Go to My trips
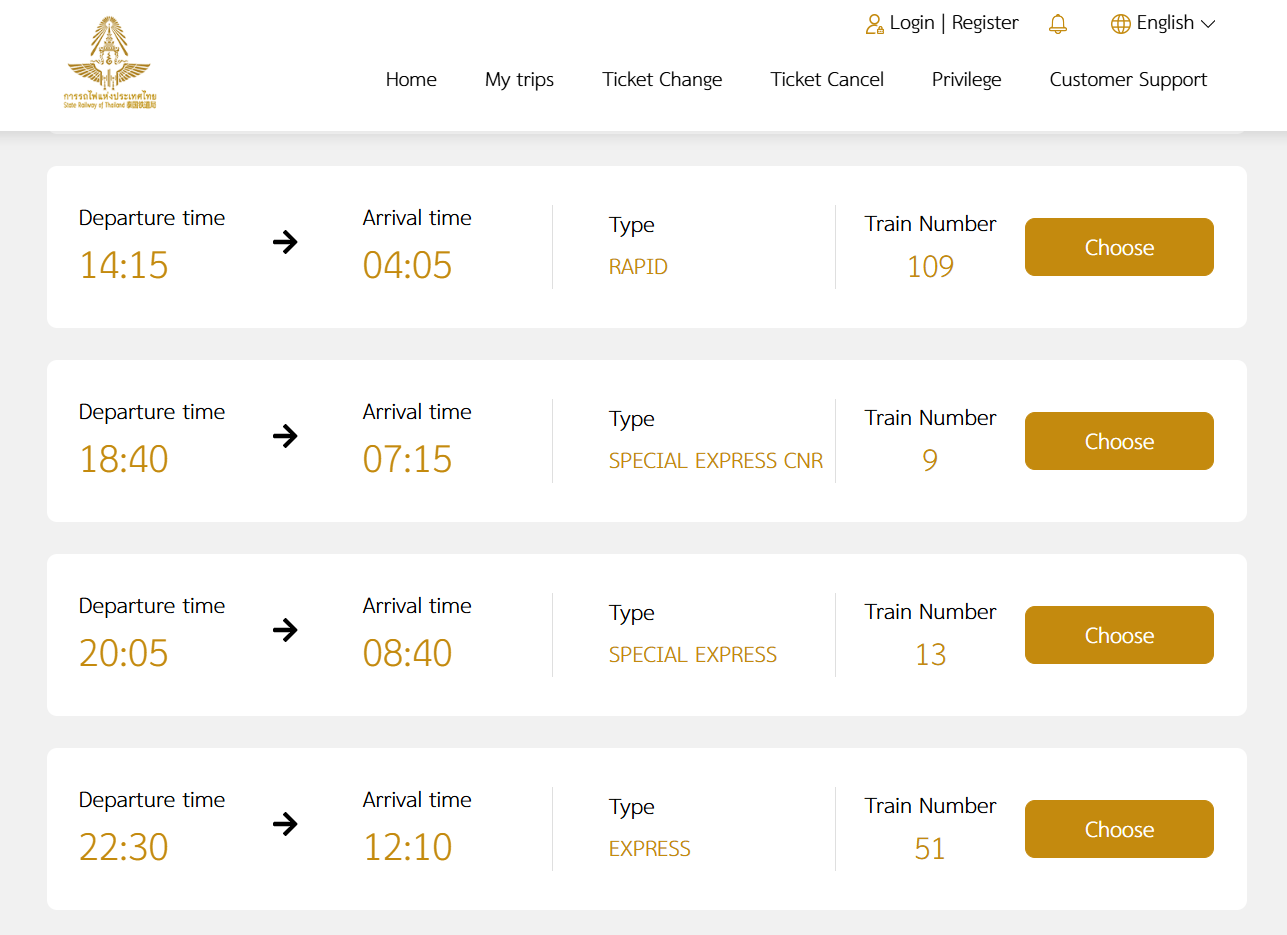 tap(518, 79)
